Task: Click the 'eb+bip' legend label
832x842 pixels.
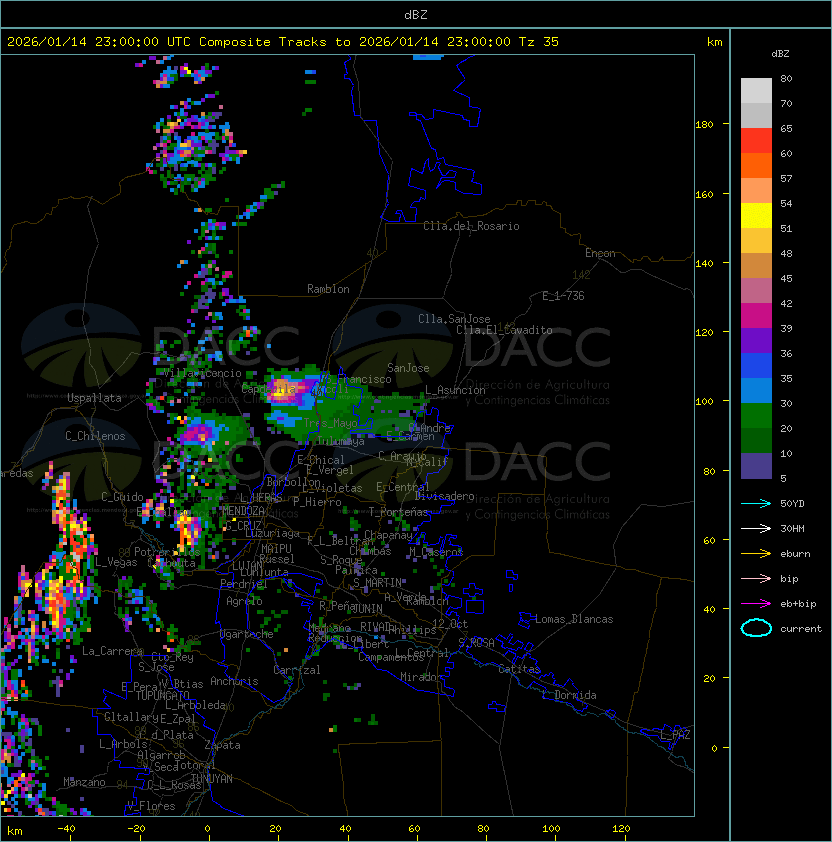Action: point(798,604)
